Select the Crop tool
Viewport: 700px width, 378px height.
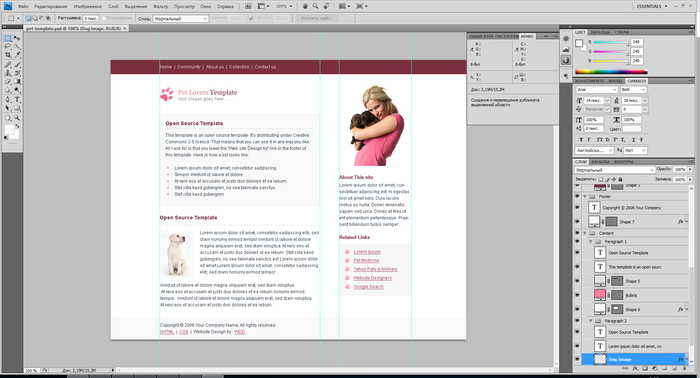pyautogui.click(x=8, y=55)
